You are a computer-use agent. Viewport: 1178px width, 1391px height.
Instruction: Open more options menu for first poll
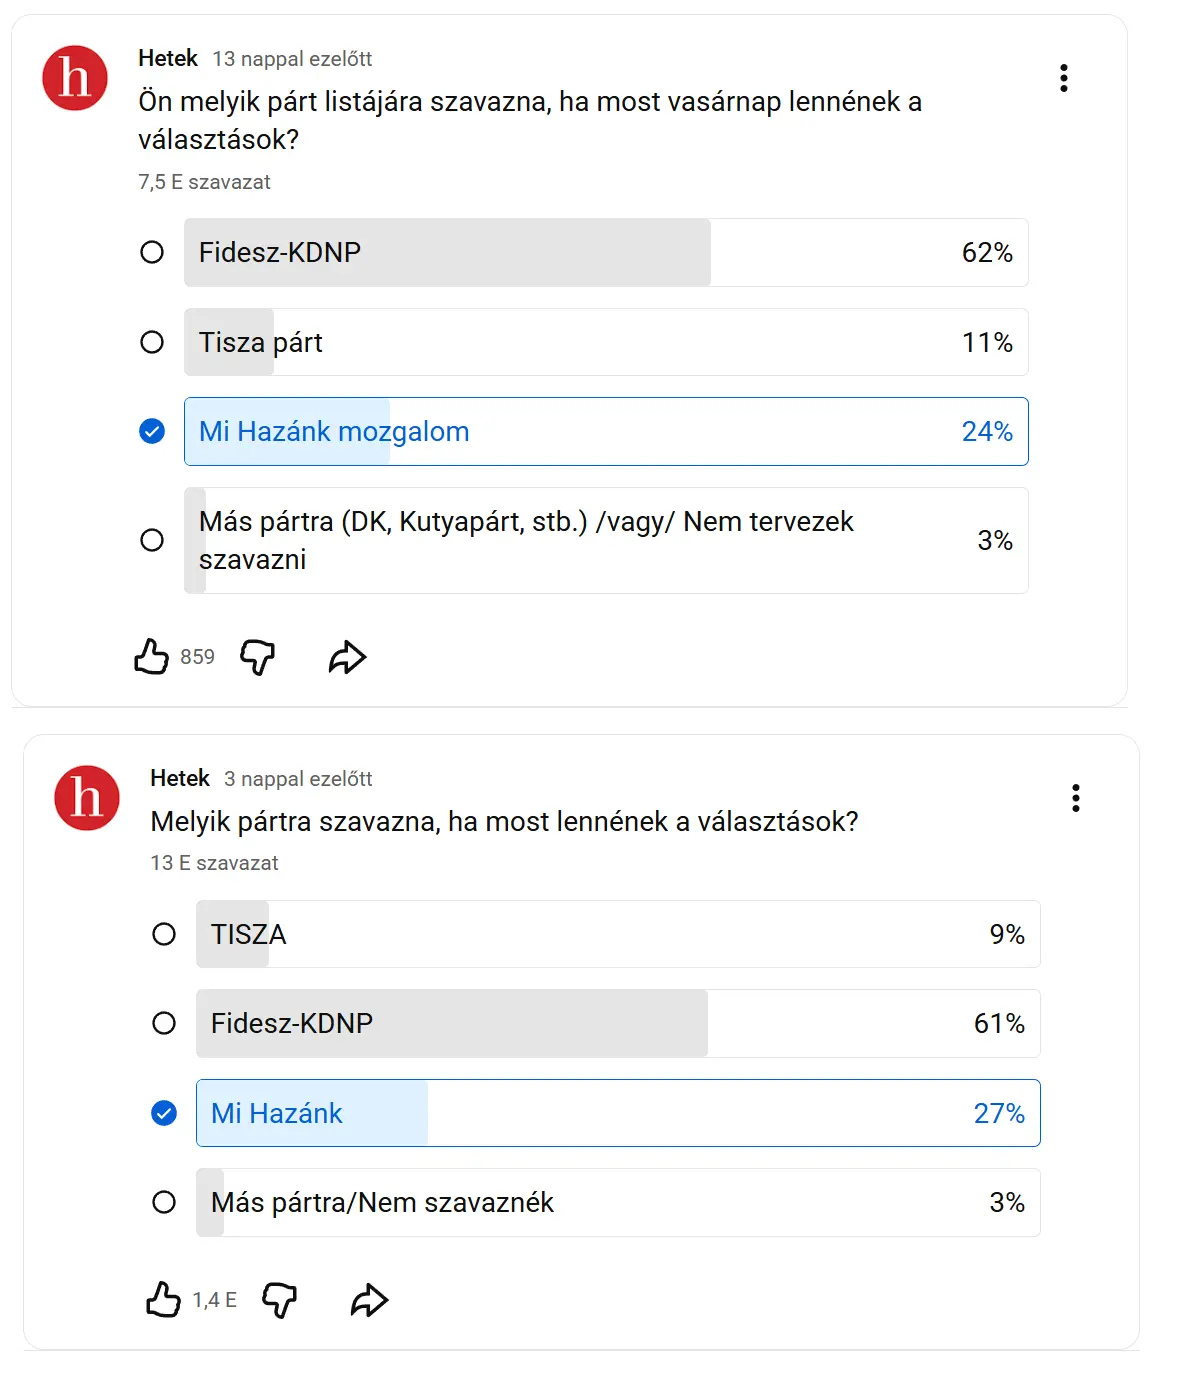[1064, 78]
